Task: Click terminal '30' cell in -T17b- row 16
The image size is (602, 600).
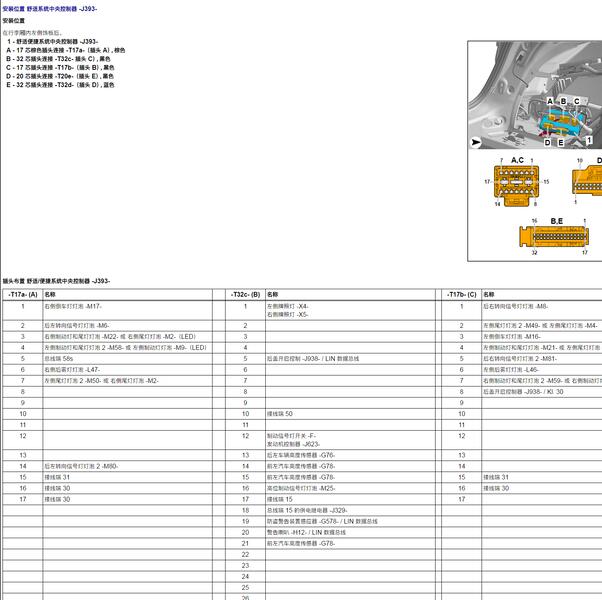Action: coord(542,488)
